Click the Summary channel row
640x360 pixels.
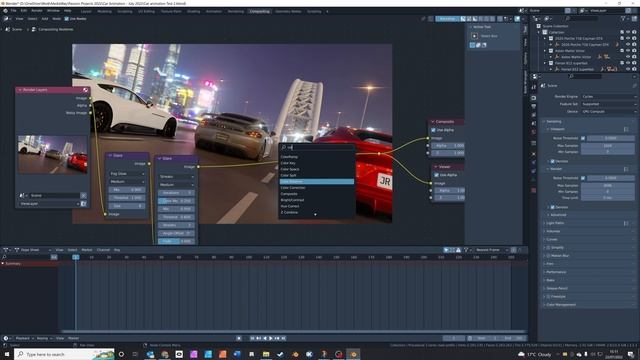click(x=29, y=264)
